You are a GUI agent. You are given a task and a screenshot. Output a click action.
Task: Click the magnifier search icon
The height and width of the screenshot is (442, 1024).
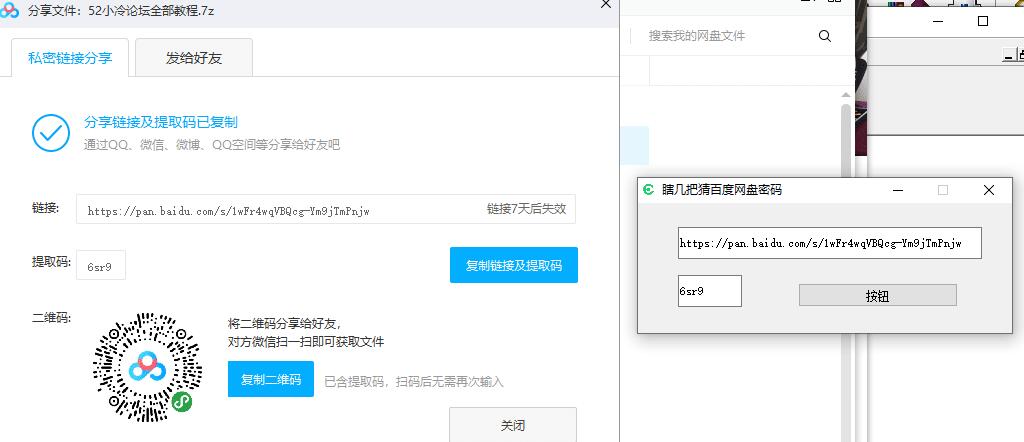825,36
